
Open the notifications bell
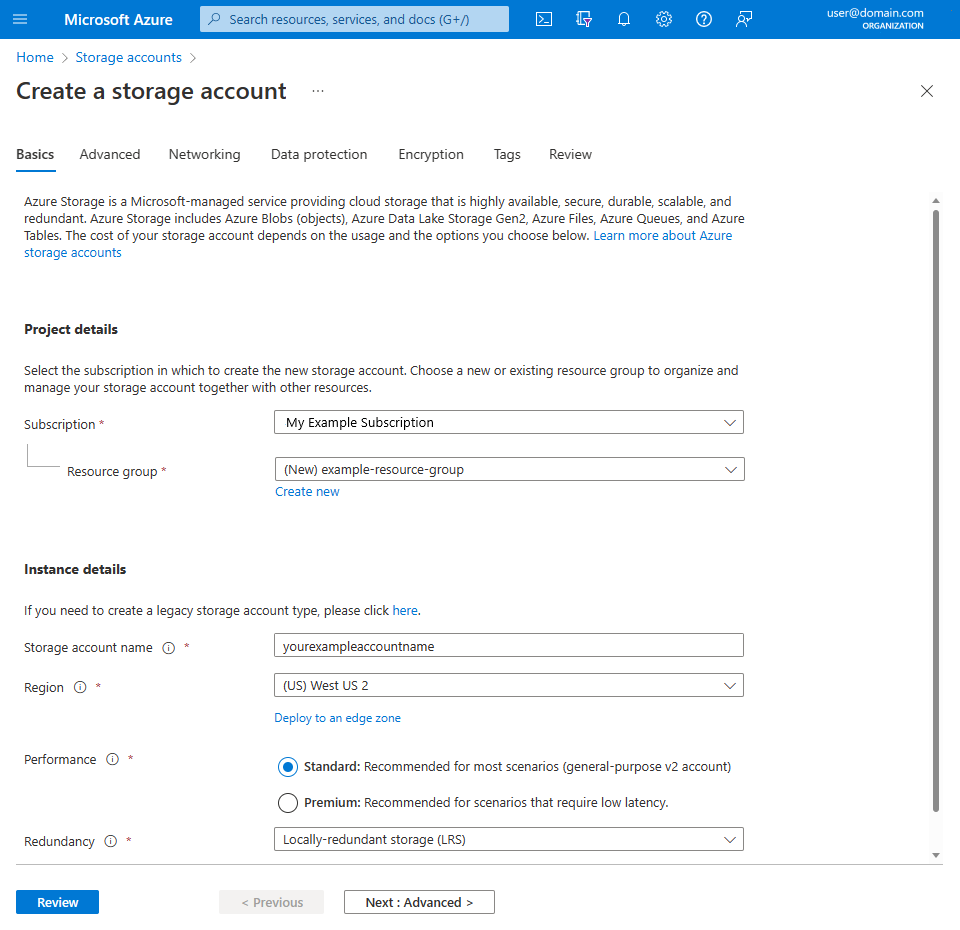coord(623,19)
